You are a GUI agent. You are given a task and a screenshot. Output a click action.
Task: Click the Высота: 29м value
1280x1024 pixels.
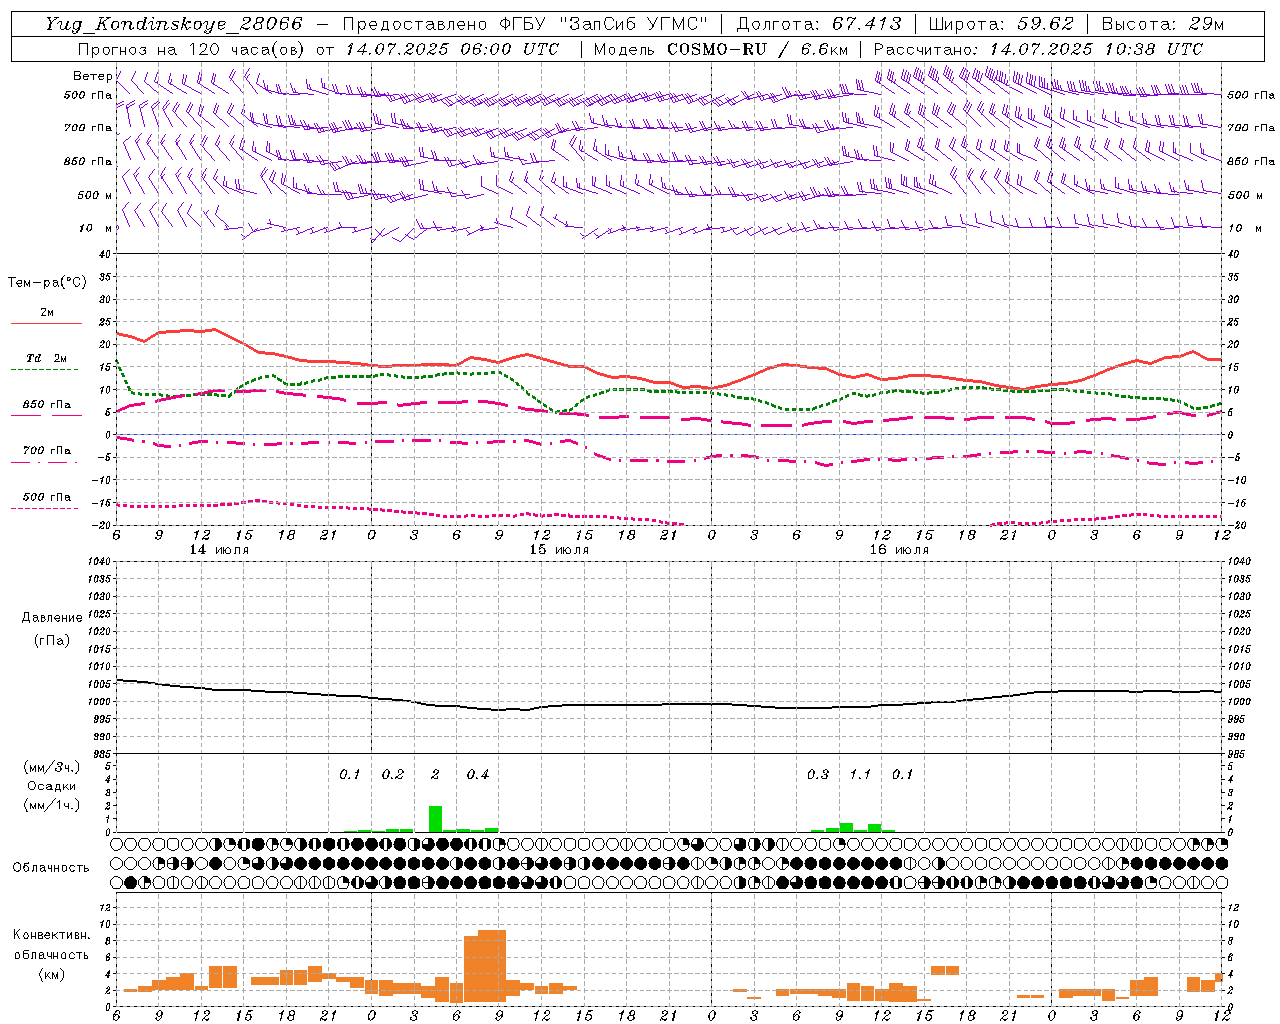pyautogui.click(x=1162, y=24)
